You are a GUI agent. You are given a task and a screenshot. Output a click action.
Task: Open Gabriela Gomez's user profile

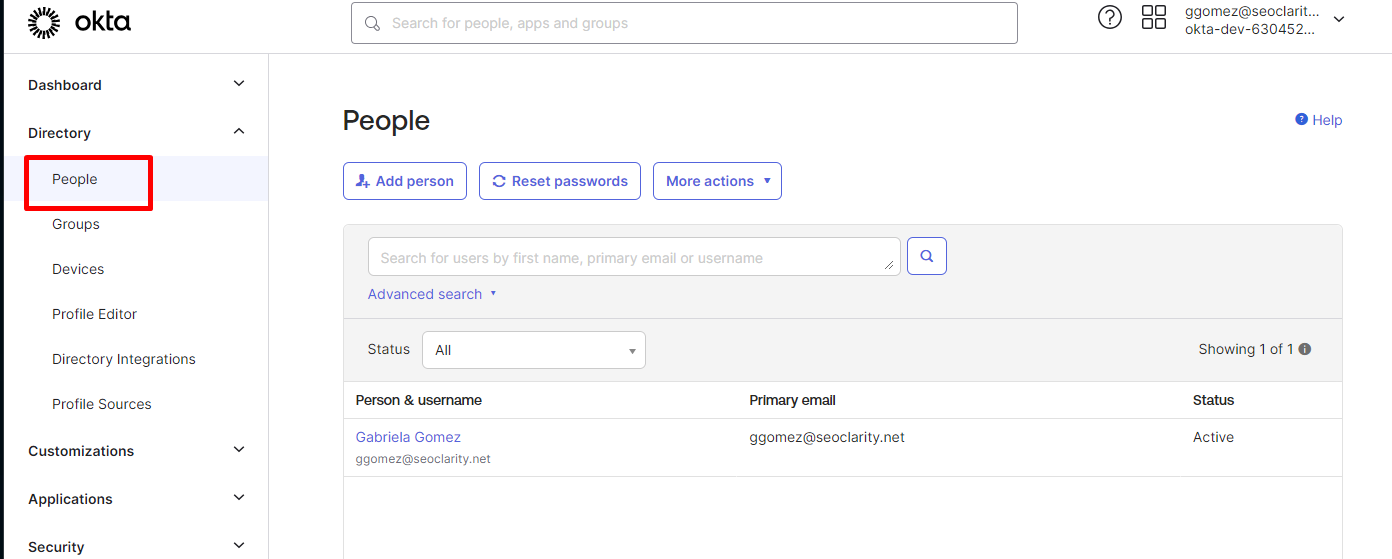coord(408,437)
